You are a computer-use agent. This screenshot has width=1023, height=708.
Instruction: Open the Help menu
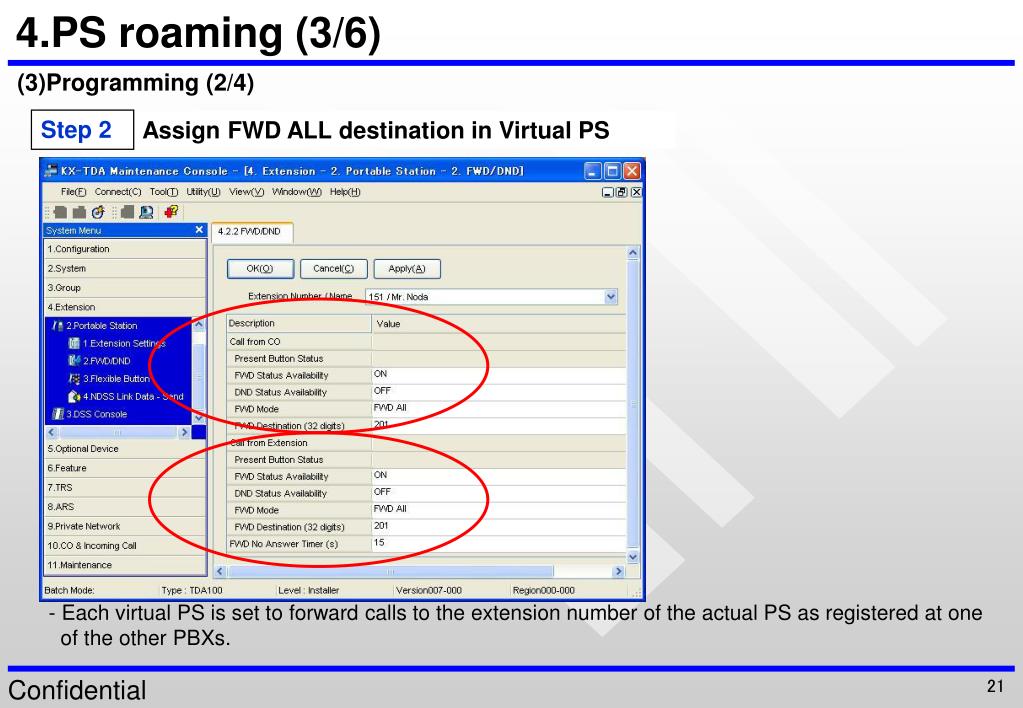point(344,192)
